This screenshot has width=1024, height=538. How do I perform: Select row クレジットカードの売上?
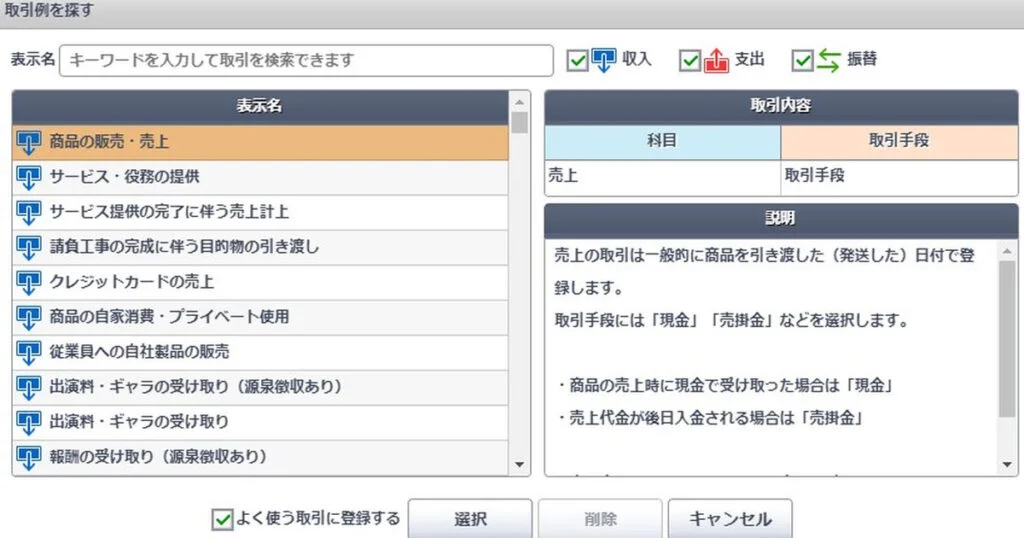pos(260,282)
